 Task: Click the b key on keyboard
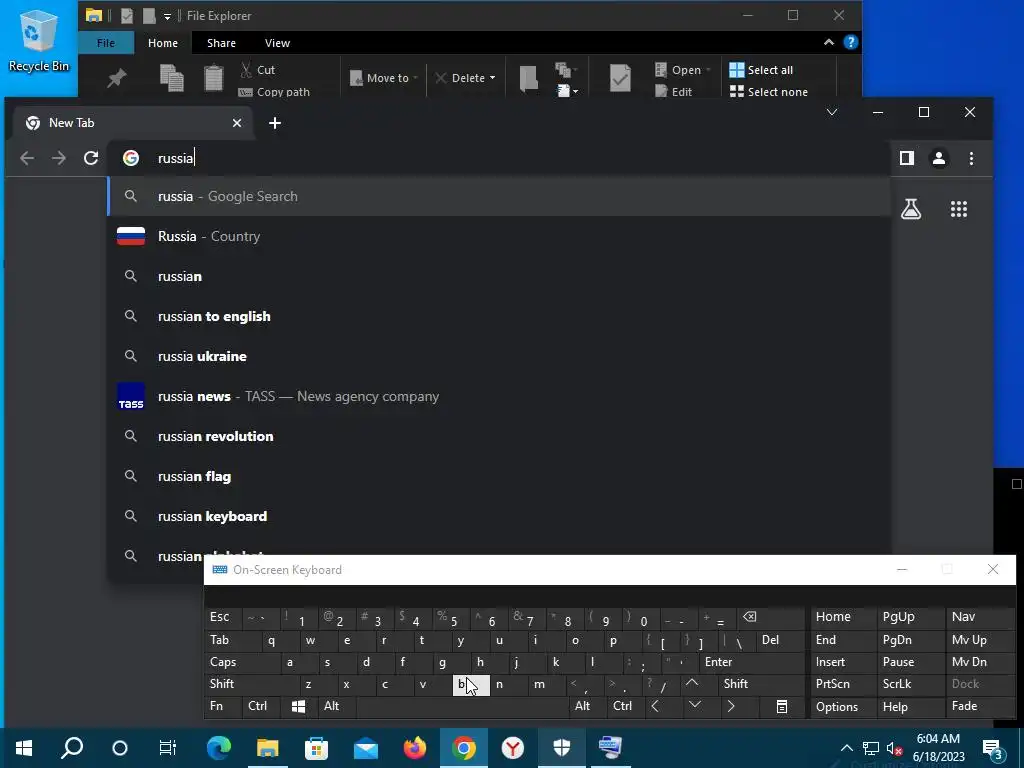[471, 684]
